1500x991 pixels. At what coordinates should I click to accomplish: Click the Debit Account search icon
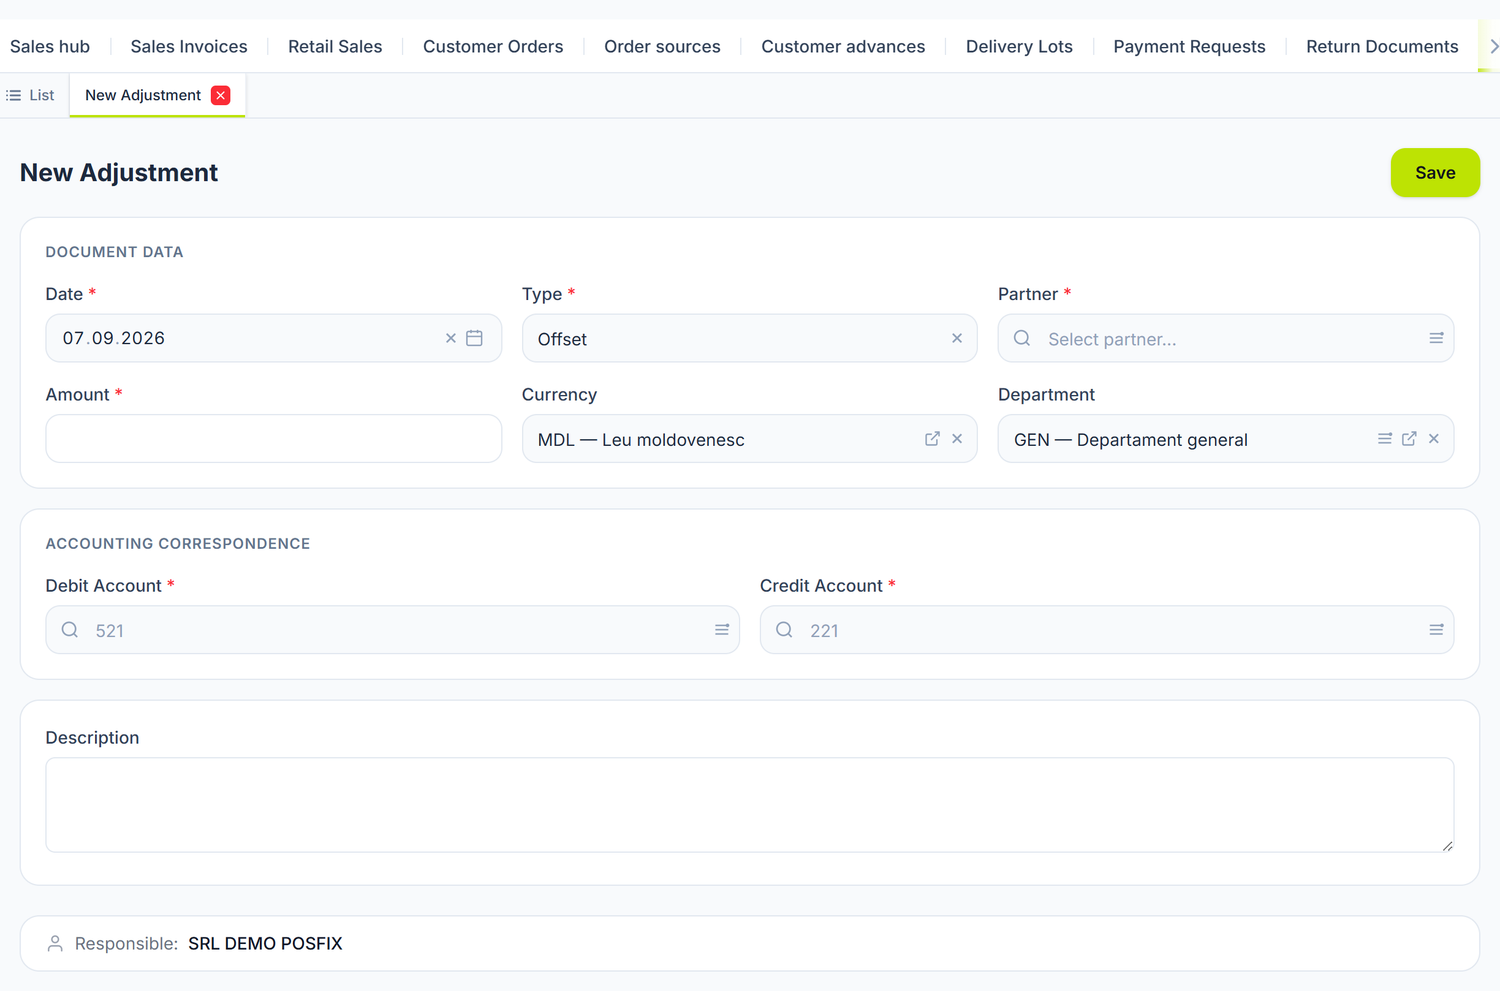click(x=70, y=629)
